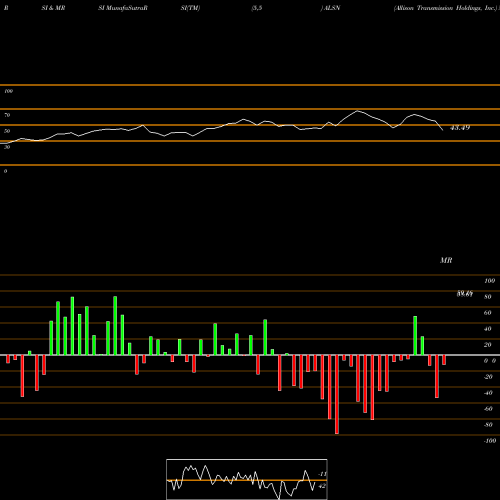
Task: Click the RSI axis label 100
Action: (8, 91)
